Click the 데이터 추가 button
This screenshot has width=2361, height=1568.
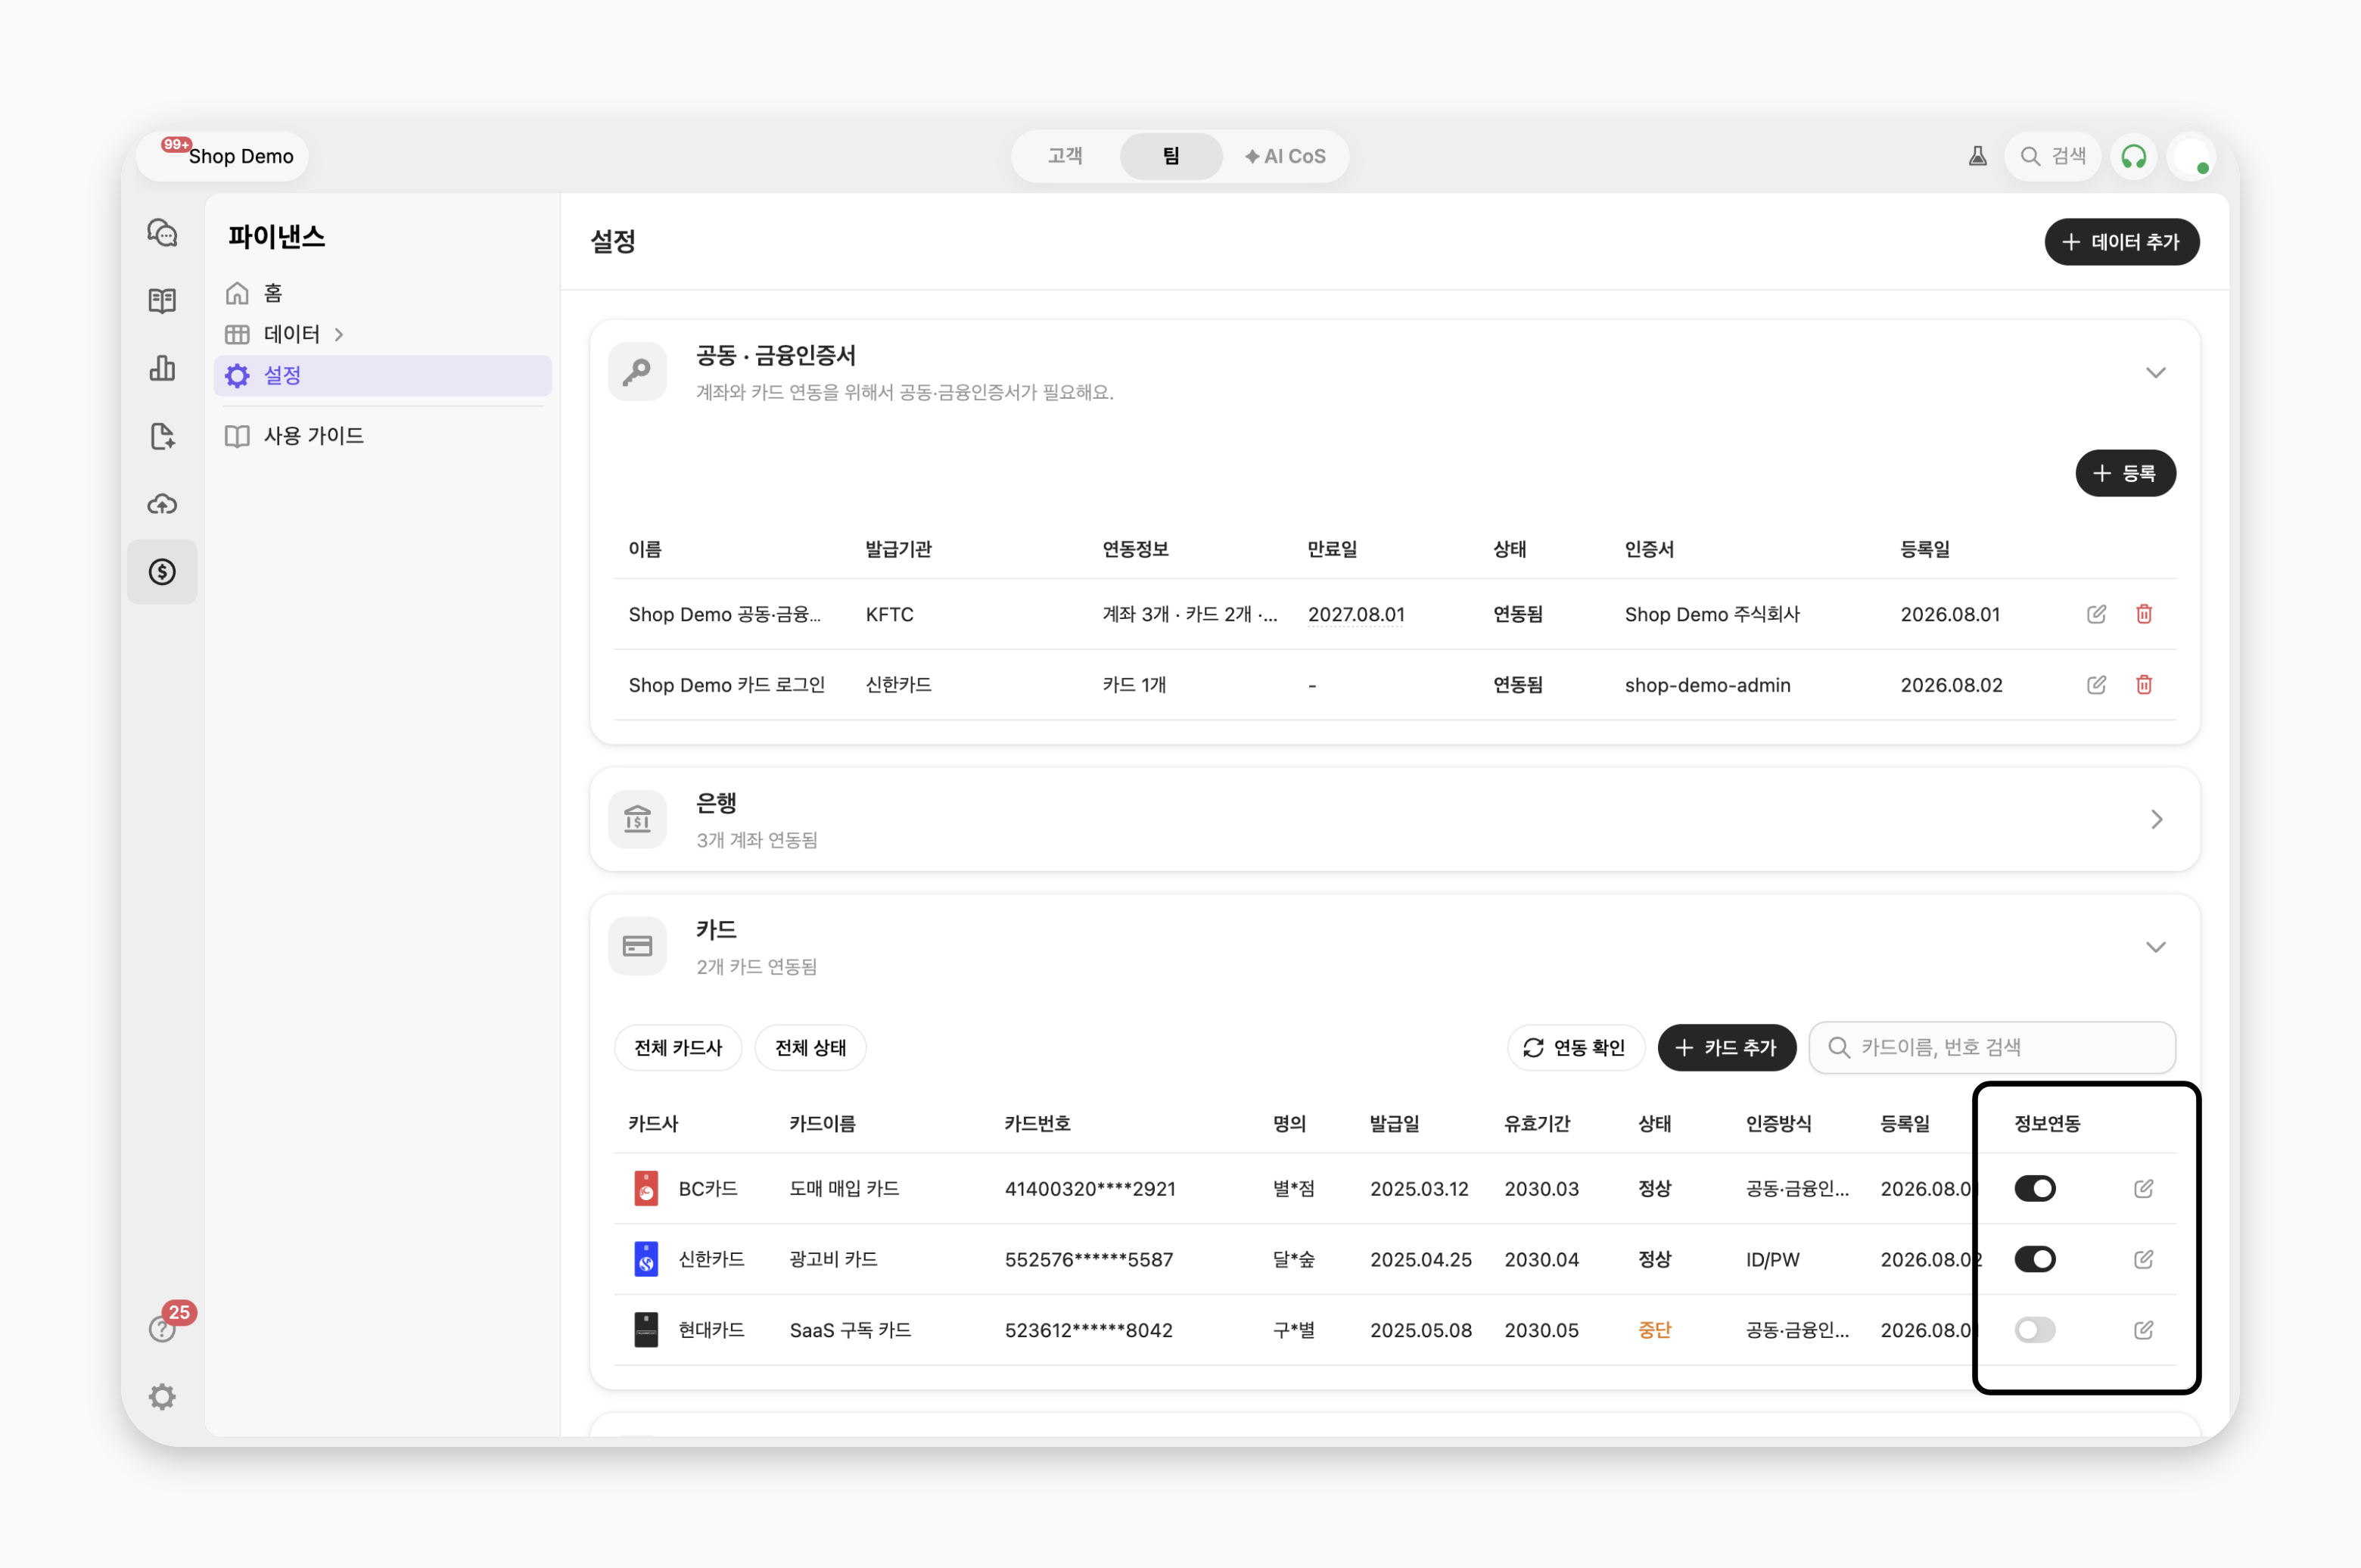(x=2121, y=242)
